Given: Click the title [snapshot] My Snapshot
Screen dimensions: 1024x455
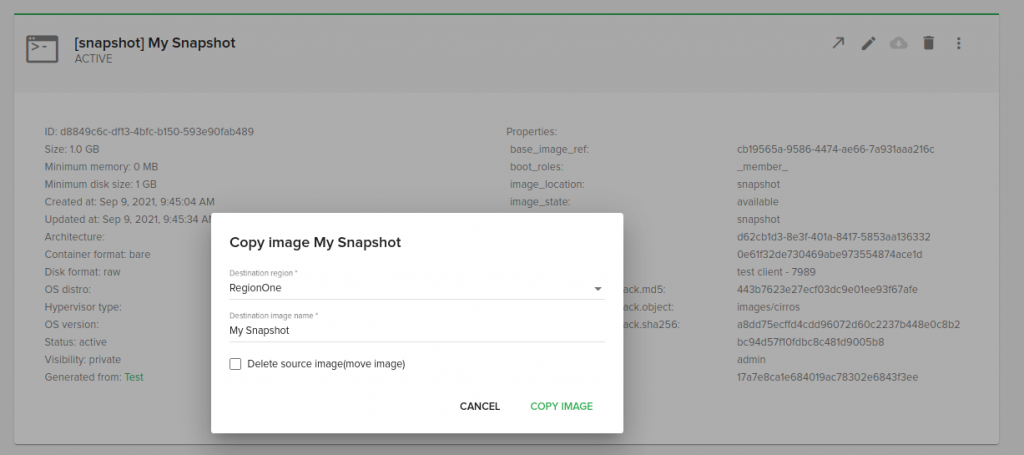Looking at the screenshot, I should click(x=155, y=43).
